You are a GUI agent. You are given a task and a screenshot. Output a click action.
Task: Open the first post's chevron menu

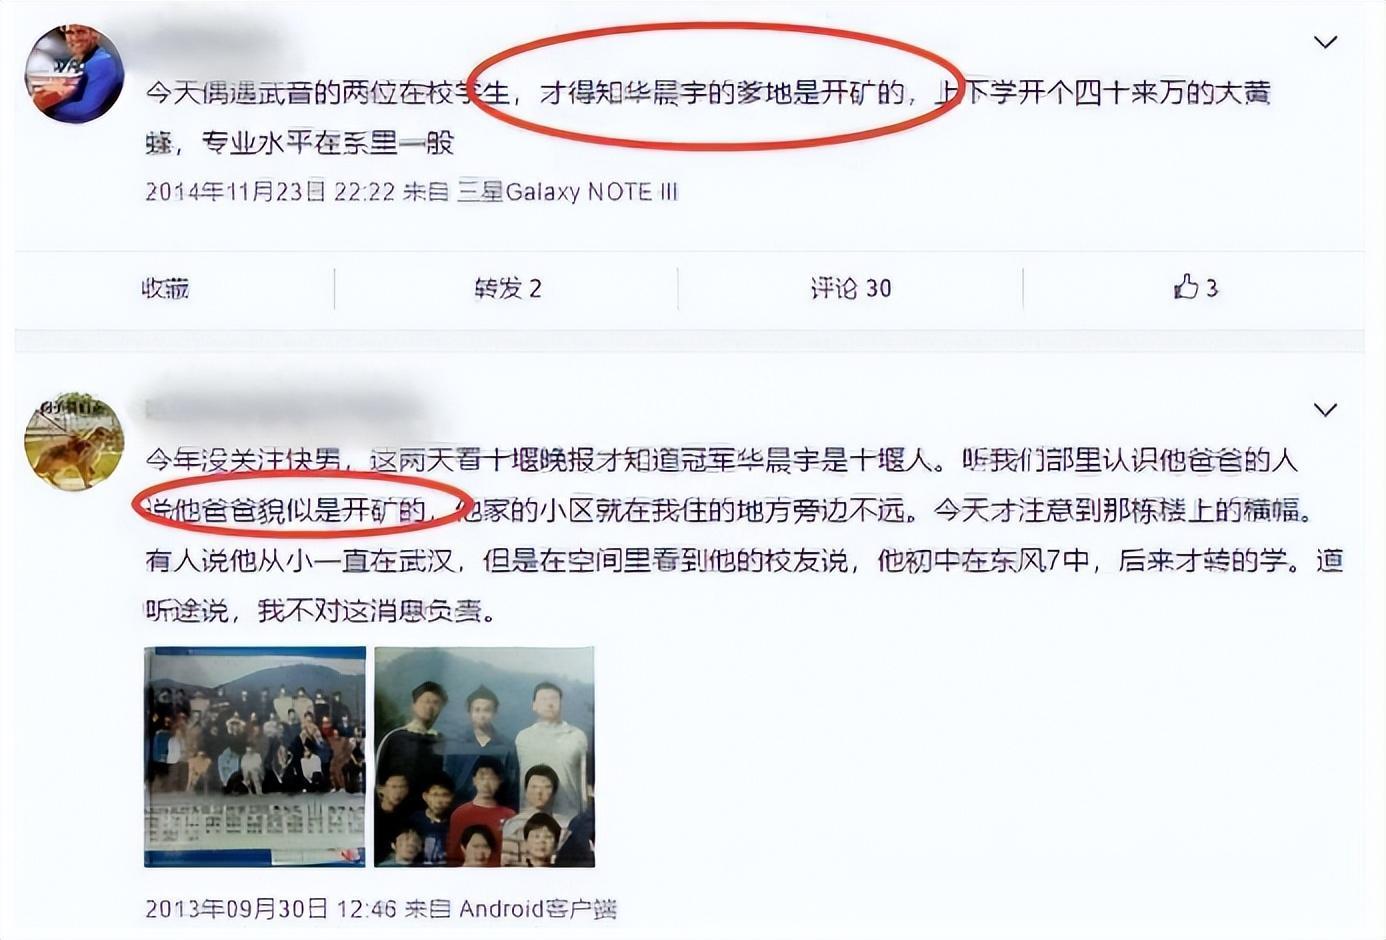click(x=1325, y=42)
